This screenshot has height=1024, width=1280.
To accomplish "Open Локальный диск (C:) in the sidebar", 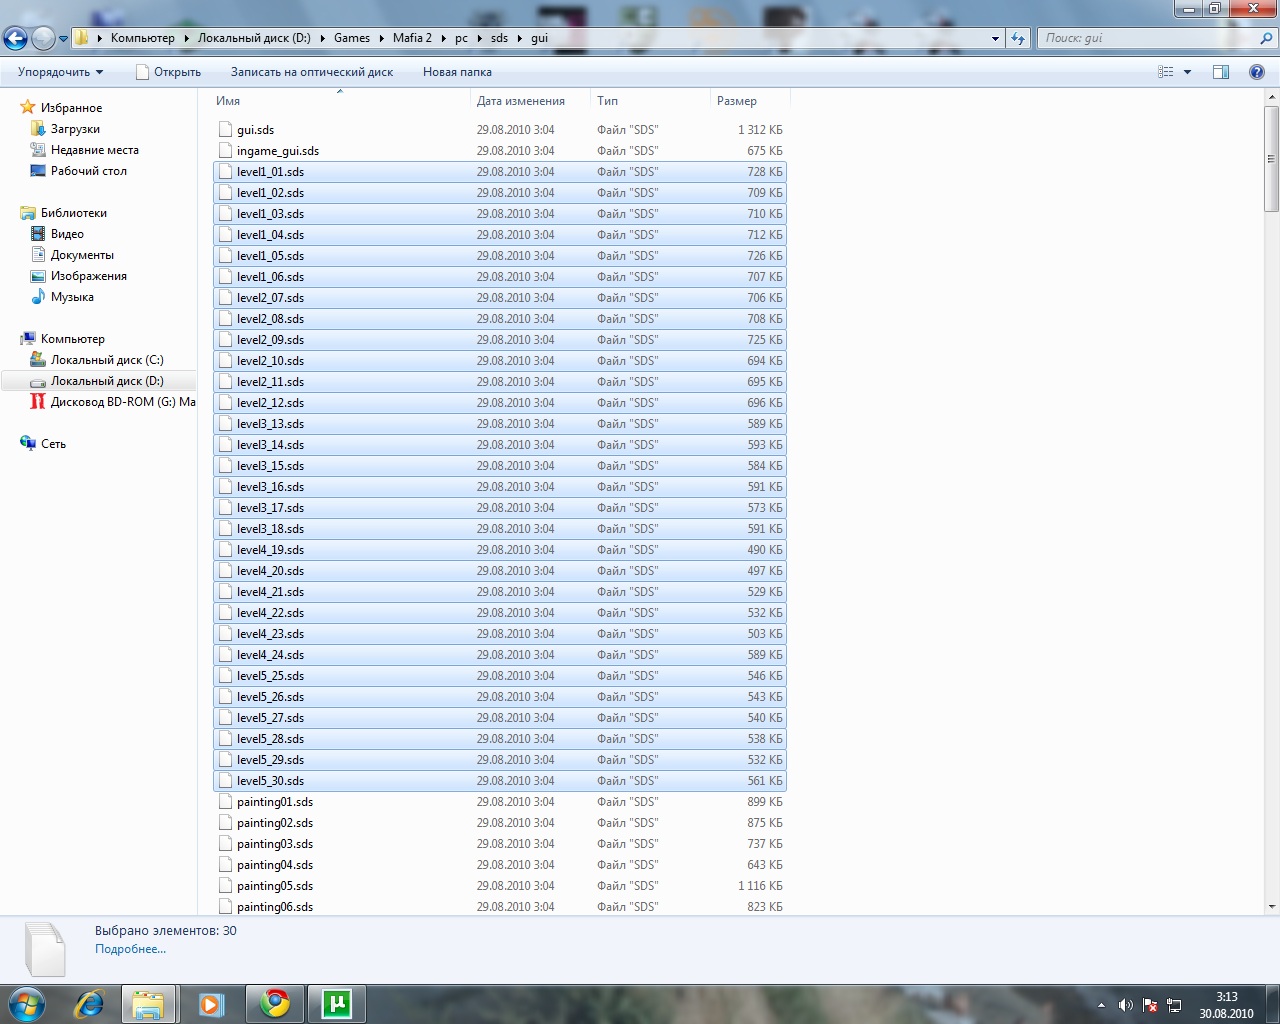I will [x=107, y=360].
